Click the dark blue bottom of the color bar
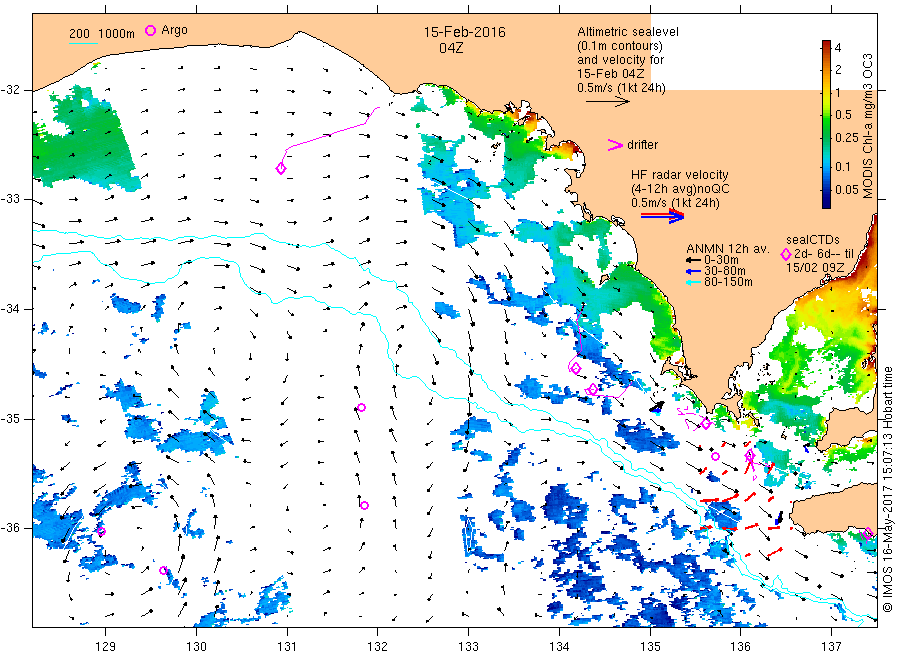The image size is (900, 660). tap(826, 202)
